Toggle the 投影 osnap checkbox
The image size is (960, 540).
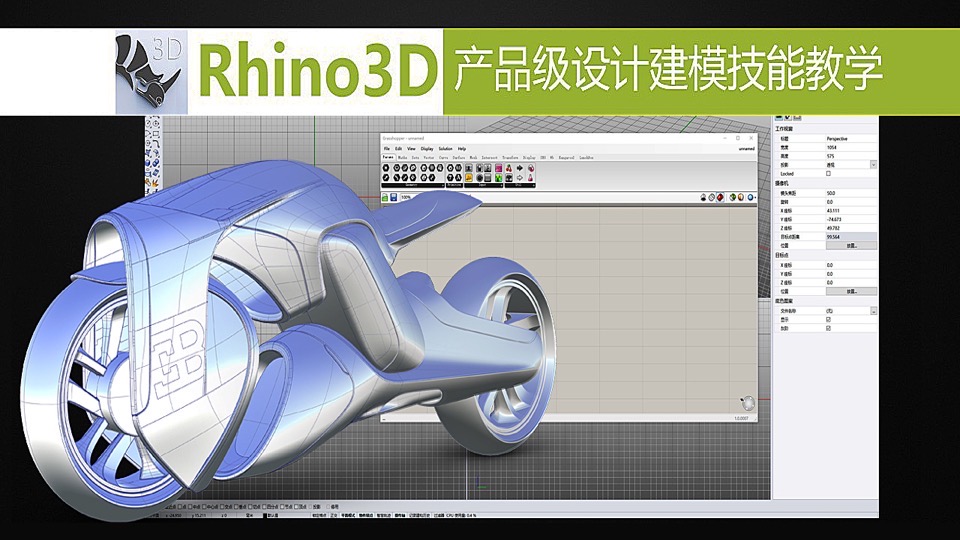click(x=310, y=506)
